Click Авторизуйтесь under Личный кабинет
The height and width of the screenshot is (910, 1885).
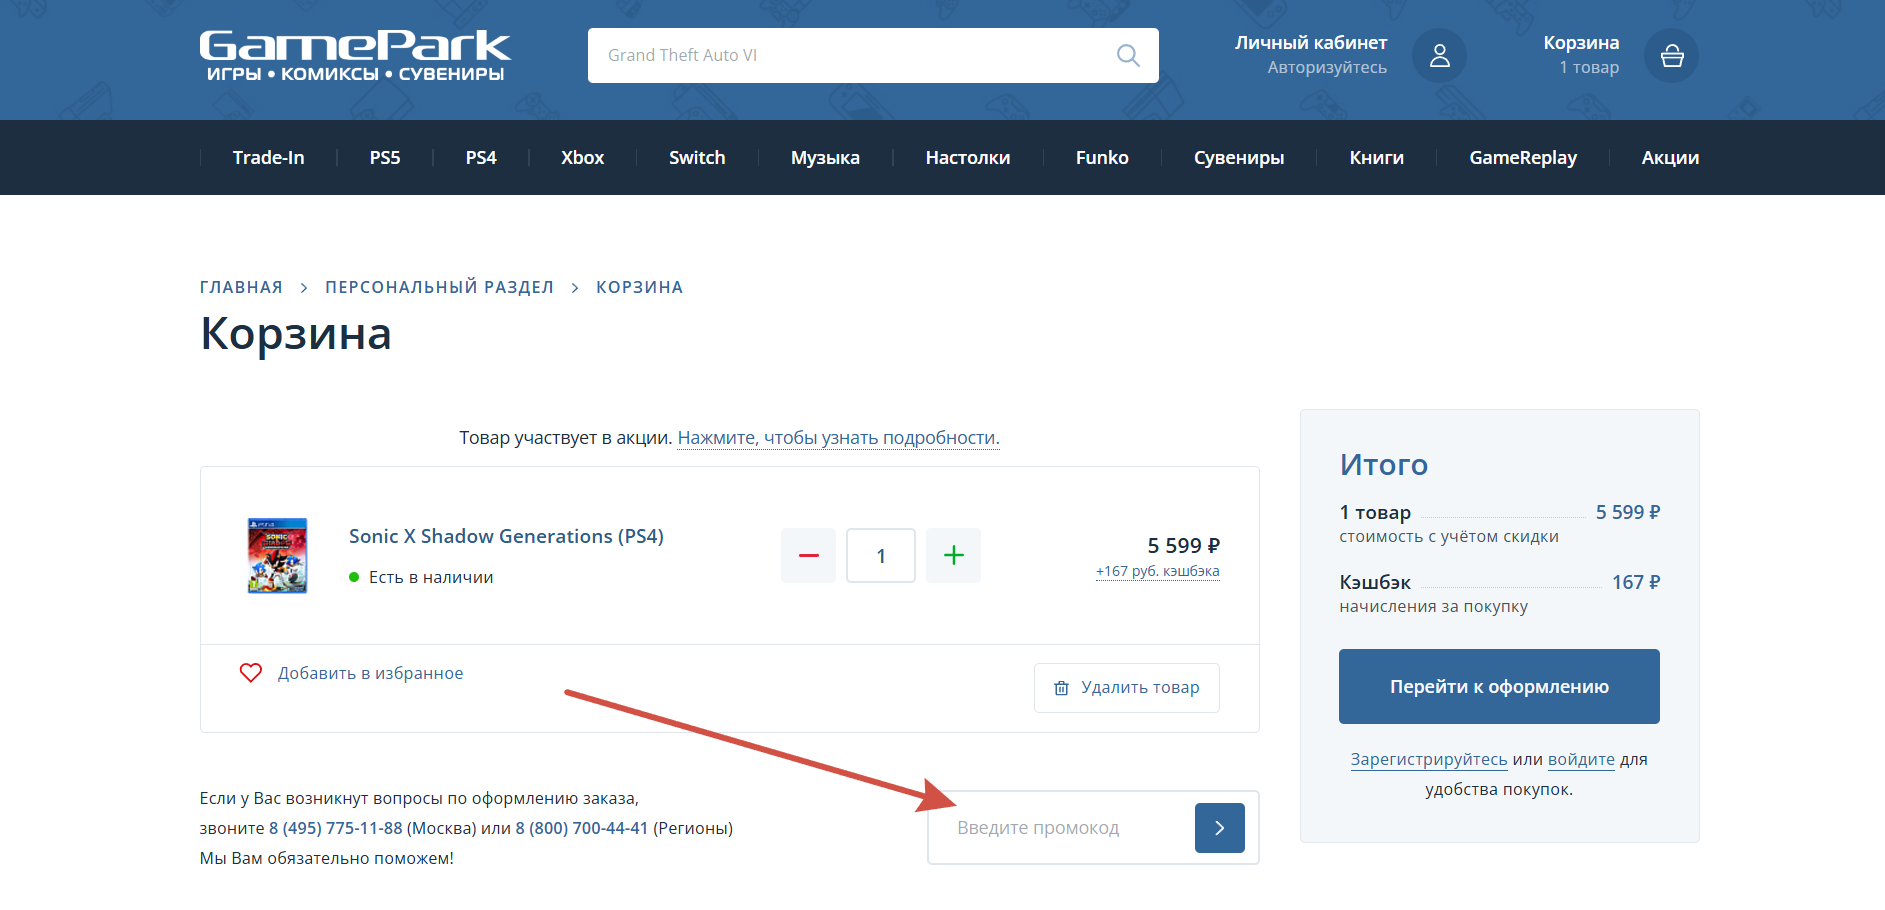coord(1327,67)
